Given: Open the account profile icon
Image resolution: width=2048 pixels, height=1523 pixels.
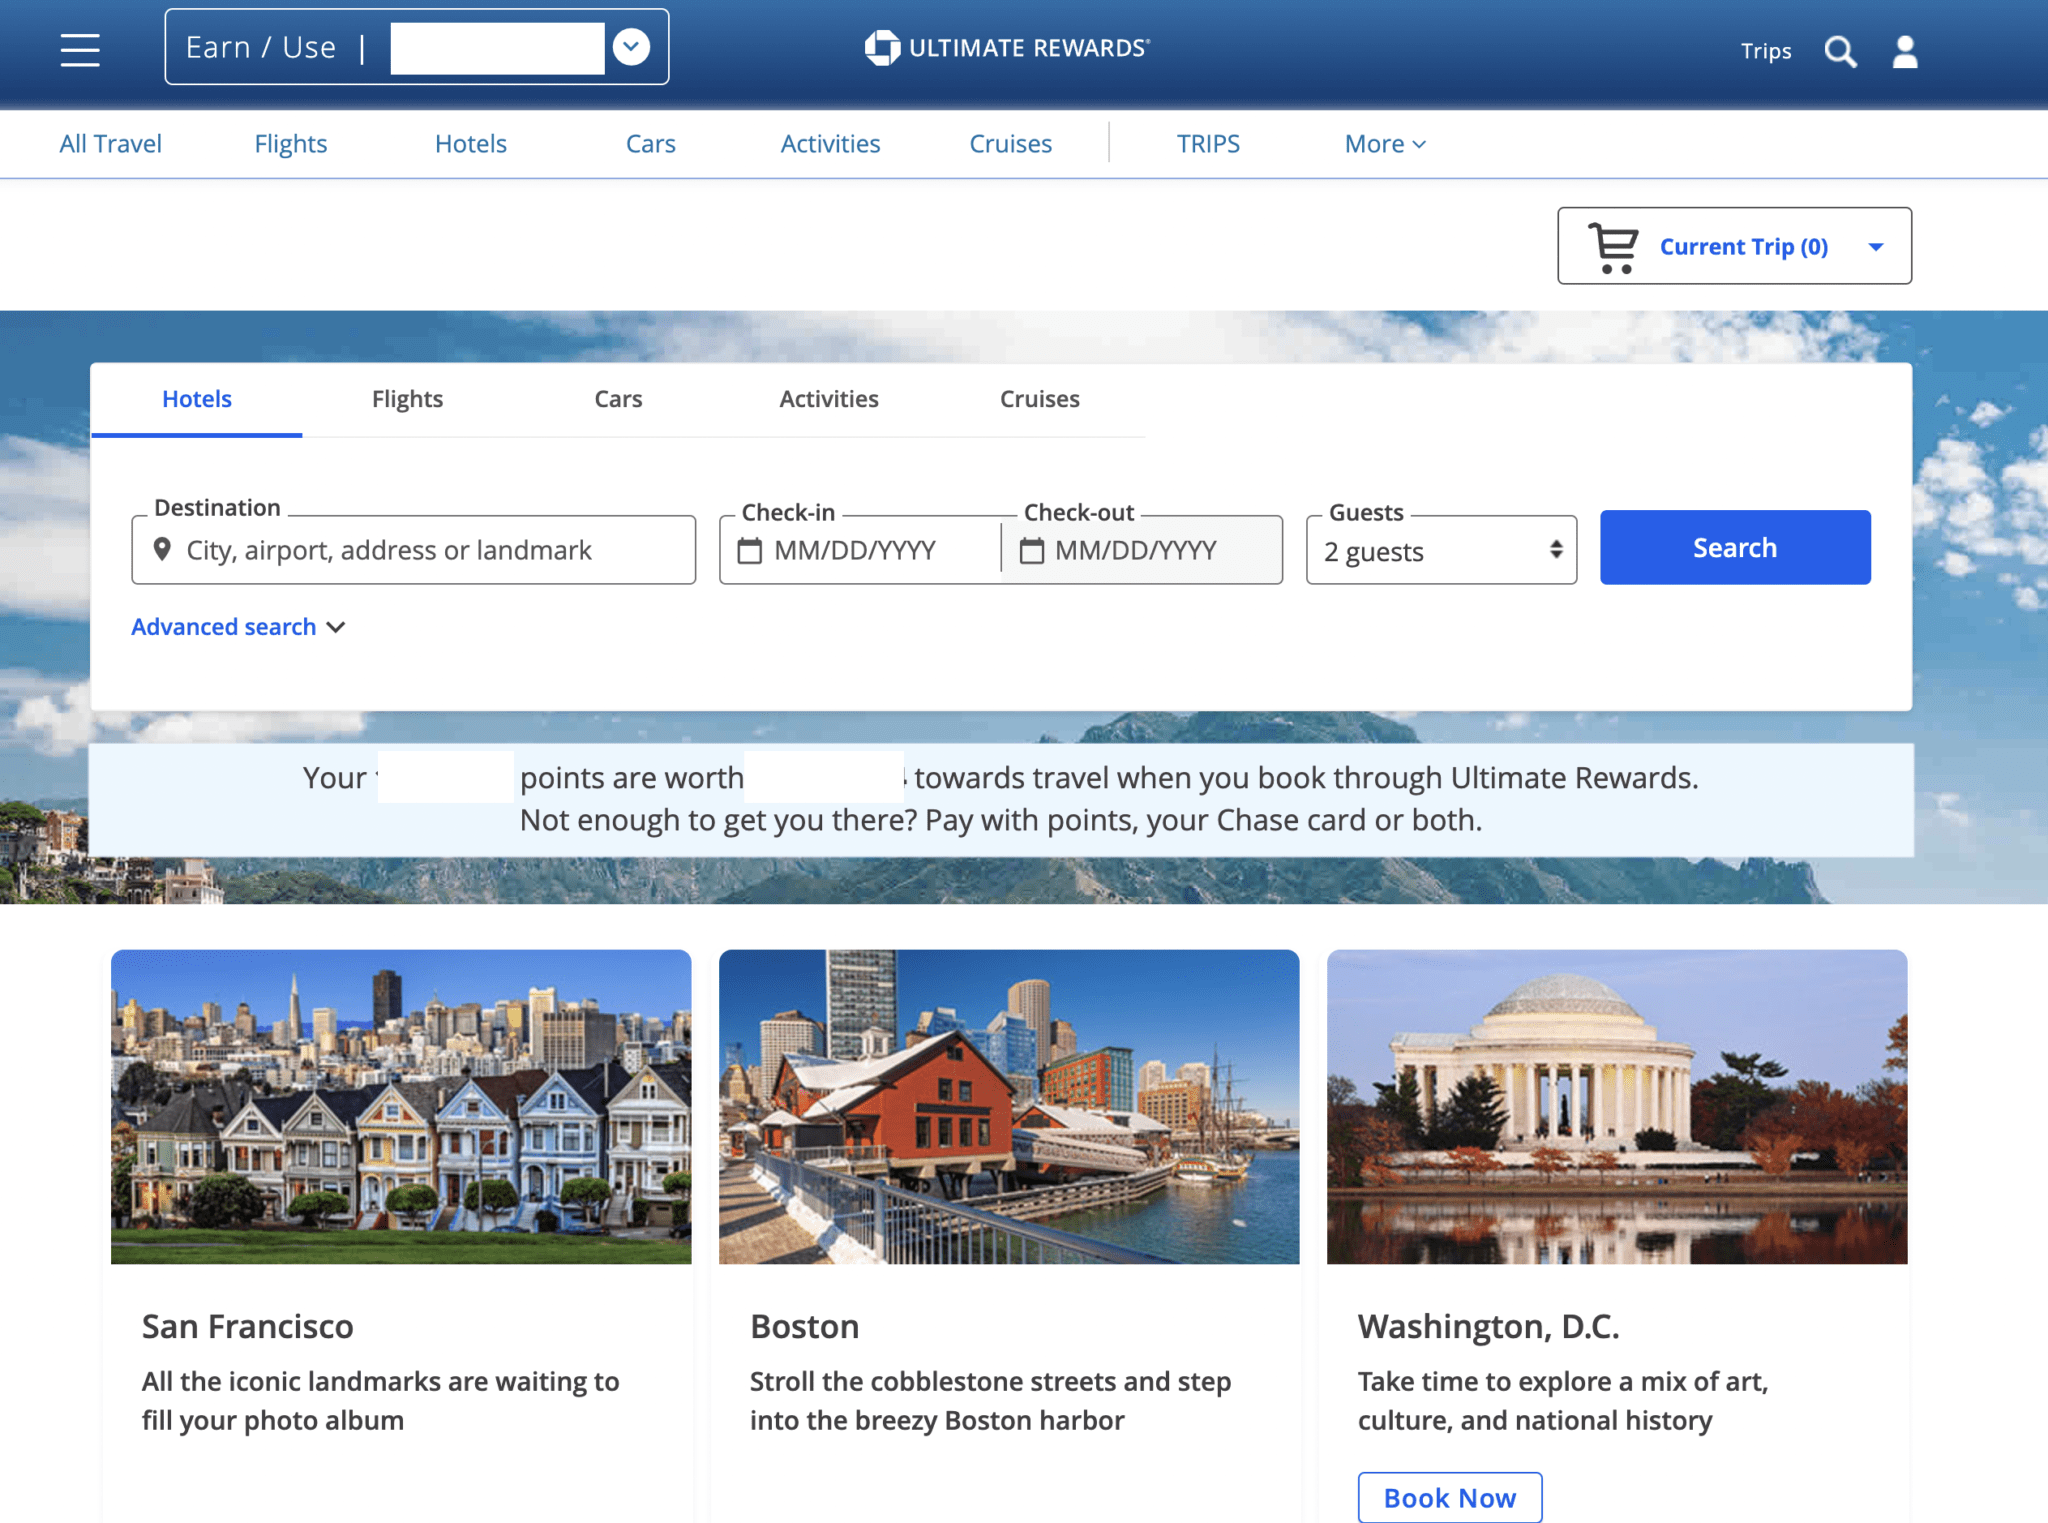Looking at the screenshot, I should [1905, 51].
